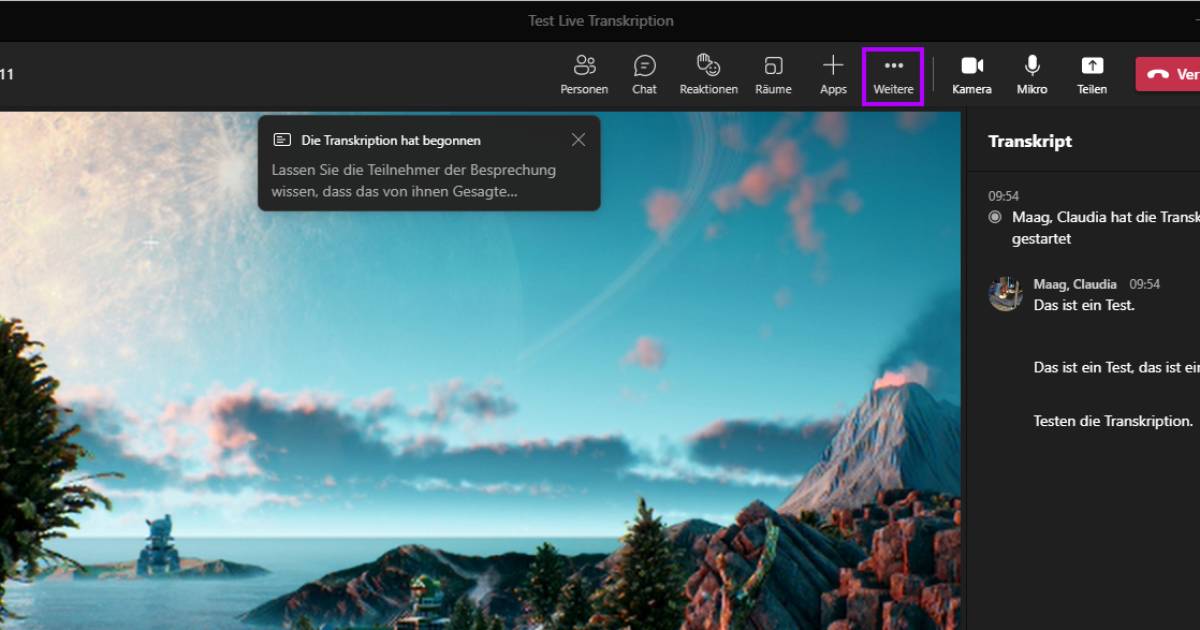Image resolution: width=1200 pixels, height=630 pixels.
Task: Start sharing via the Teilen icon
Action: click(1091, 73)
